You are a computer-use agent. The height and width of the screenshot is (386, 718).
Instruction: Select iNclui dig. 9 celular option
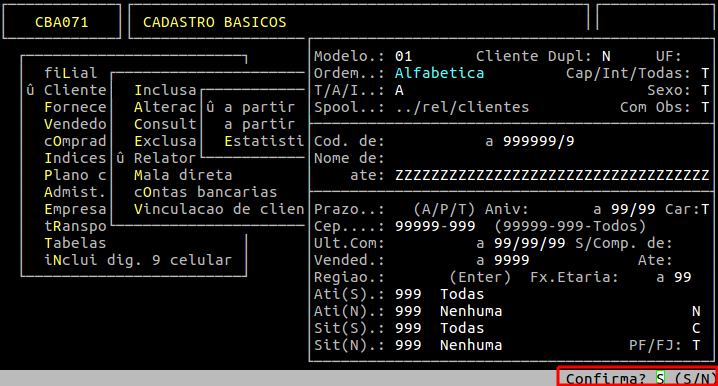click(138, 260)
